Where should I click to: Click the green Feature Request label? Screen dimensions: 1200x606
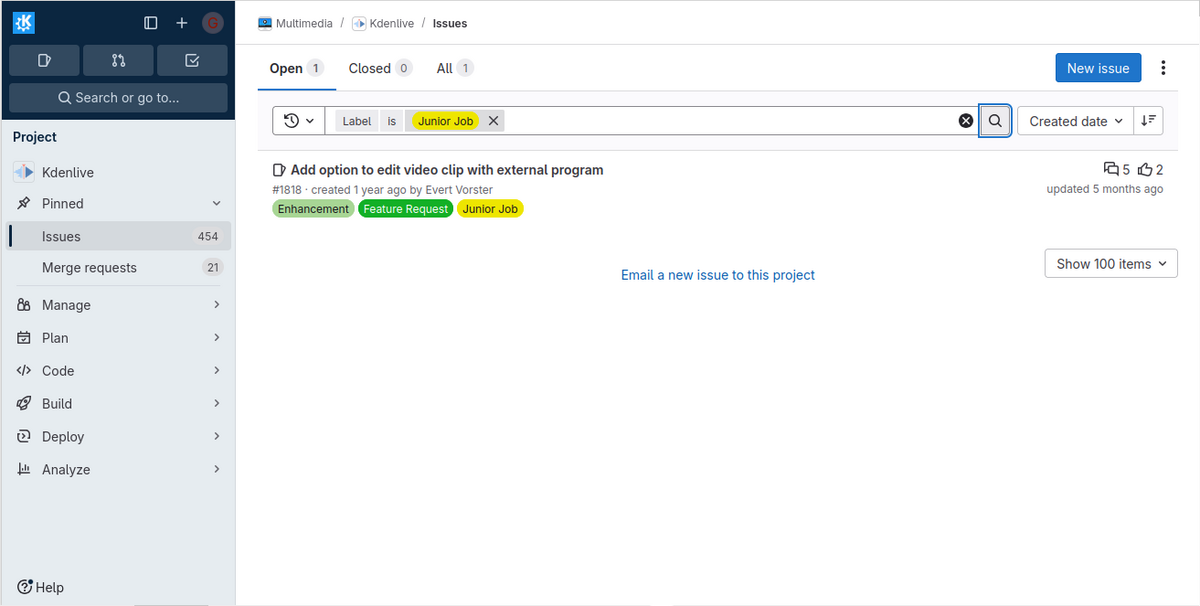tap(406, 209)
